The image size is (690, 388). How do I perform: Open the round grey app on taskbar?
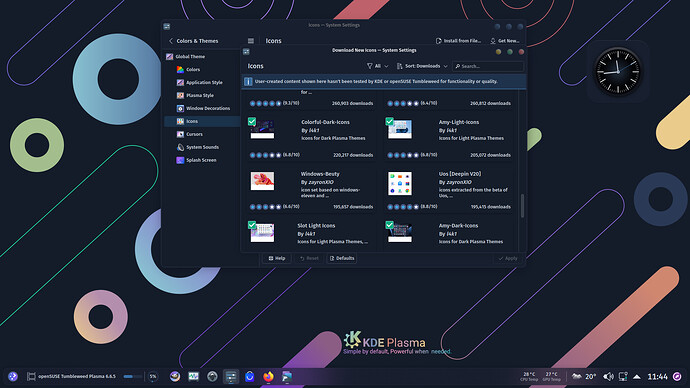pos(212,377)
